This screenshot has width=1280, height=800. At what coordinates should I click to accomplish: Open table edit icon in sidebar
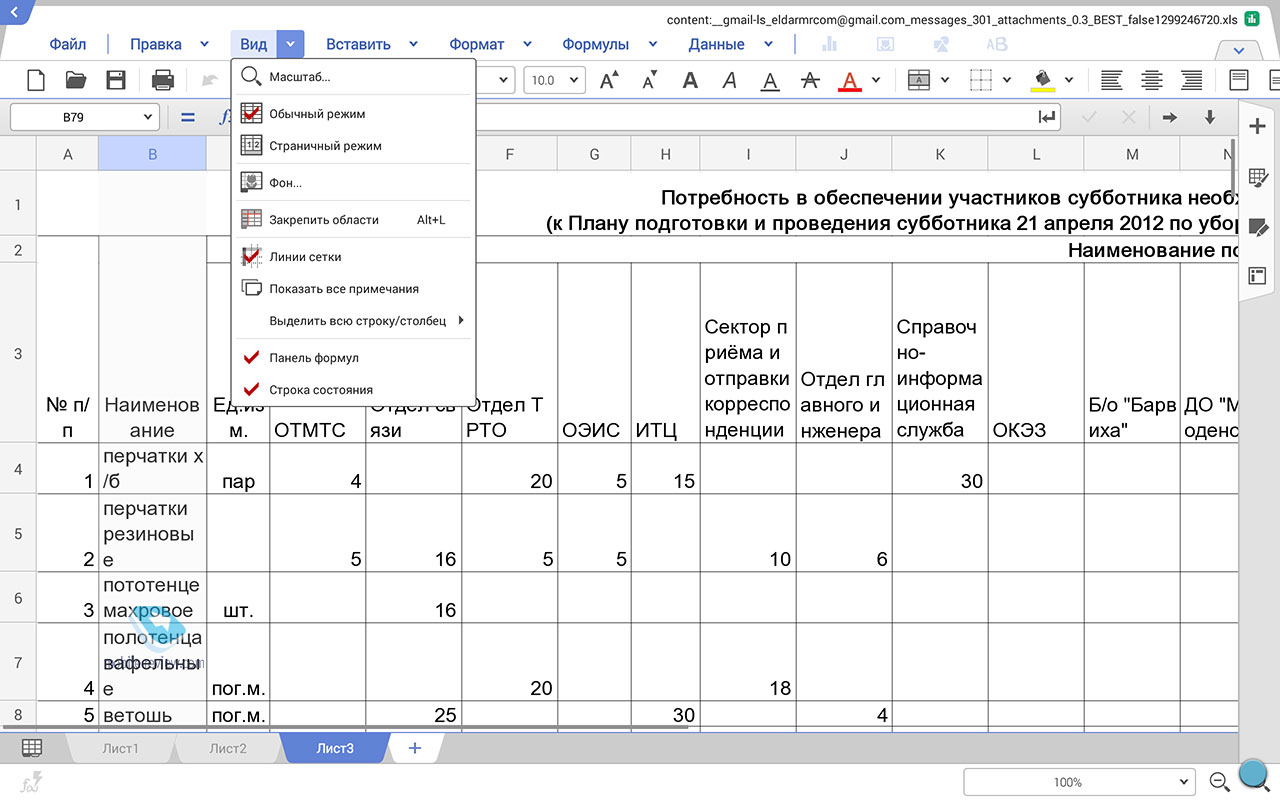pos(1258,177)
